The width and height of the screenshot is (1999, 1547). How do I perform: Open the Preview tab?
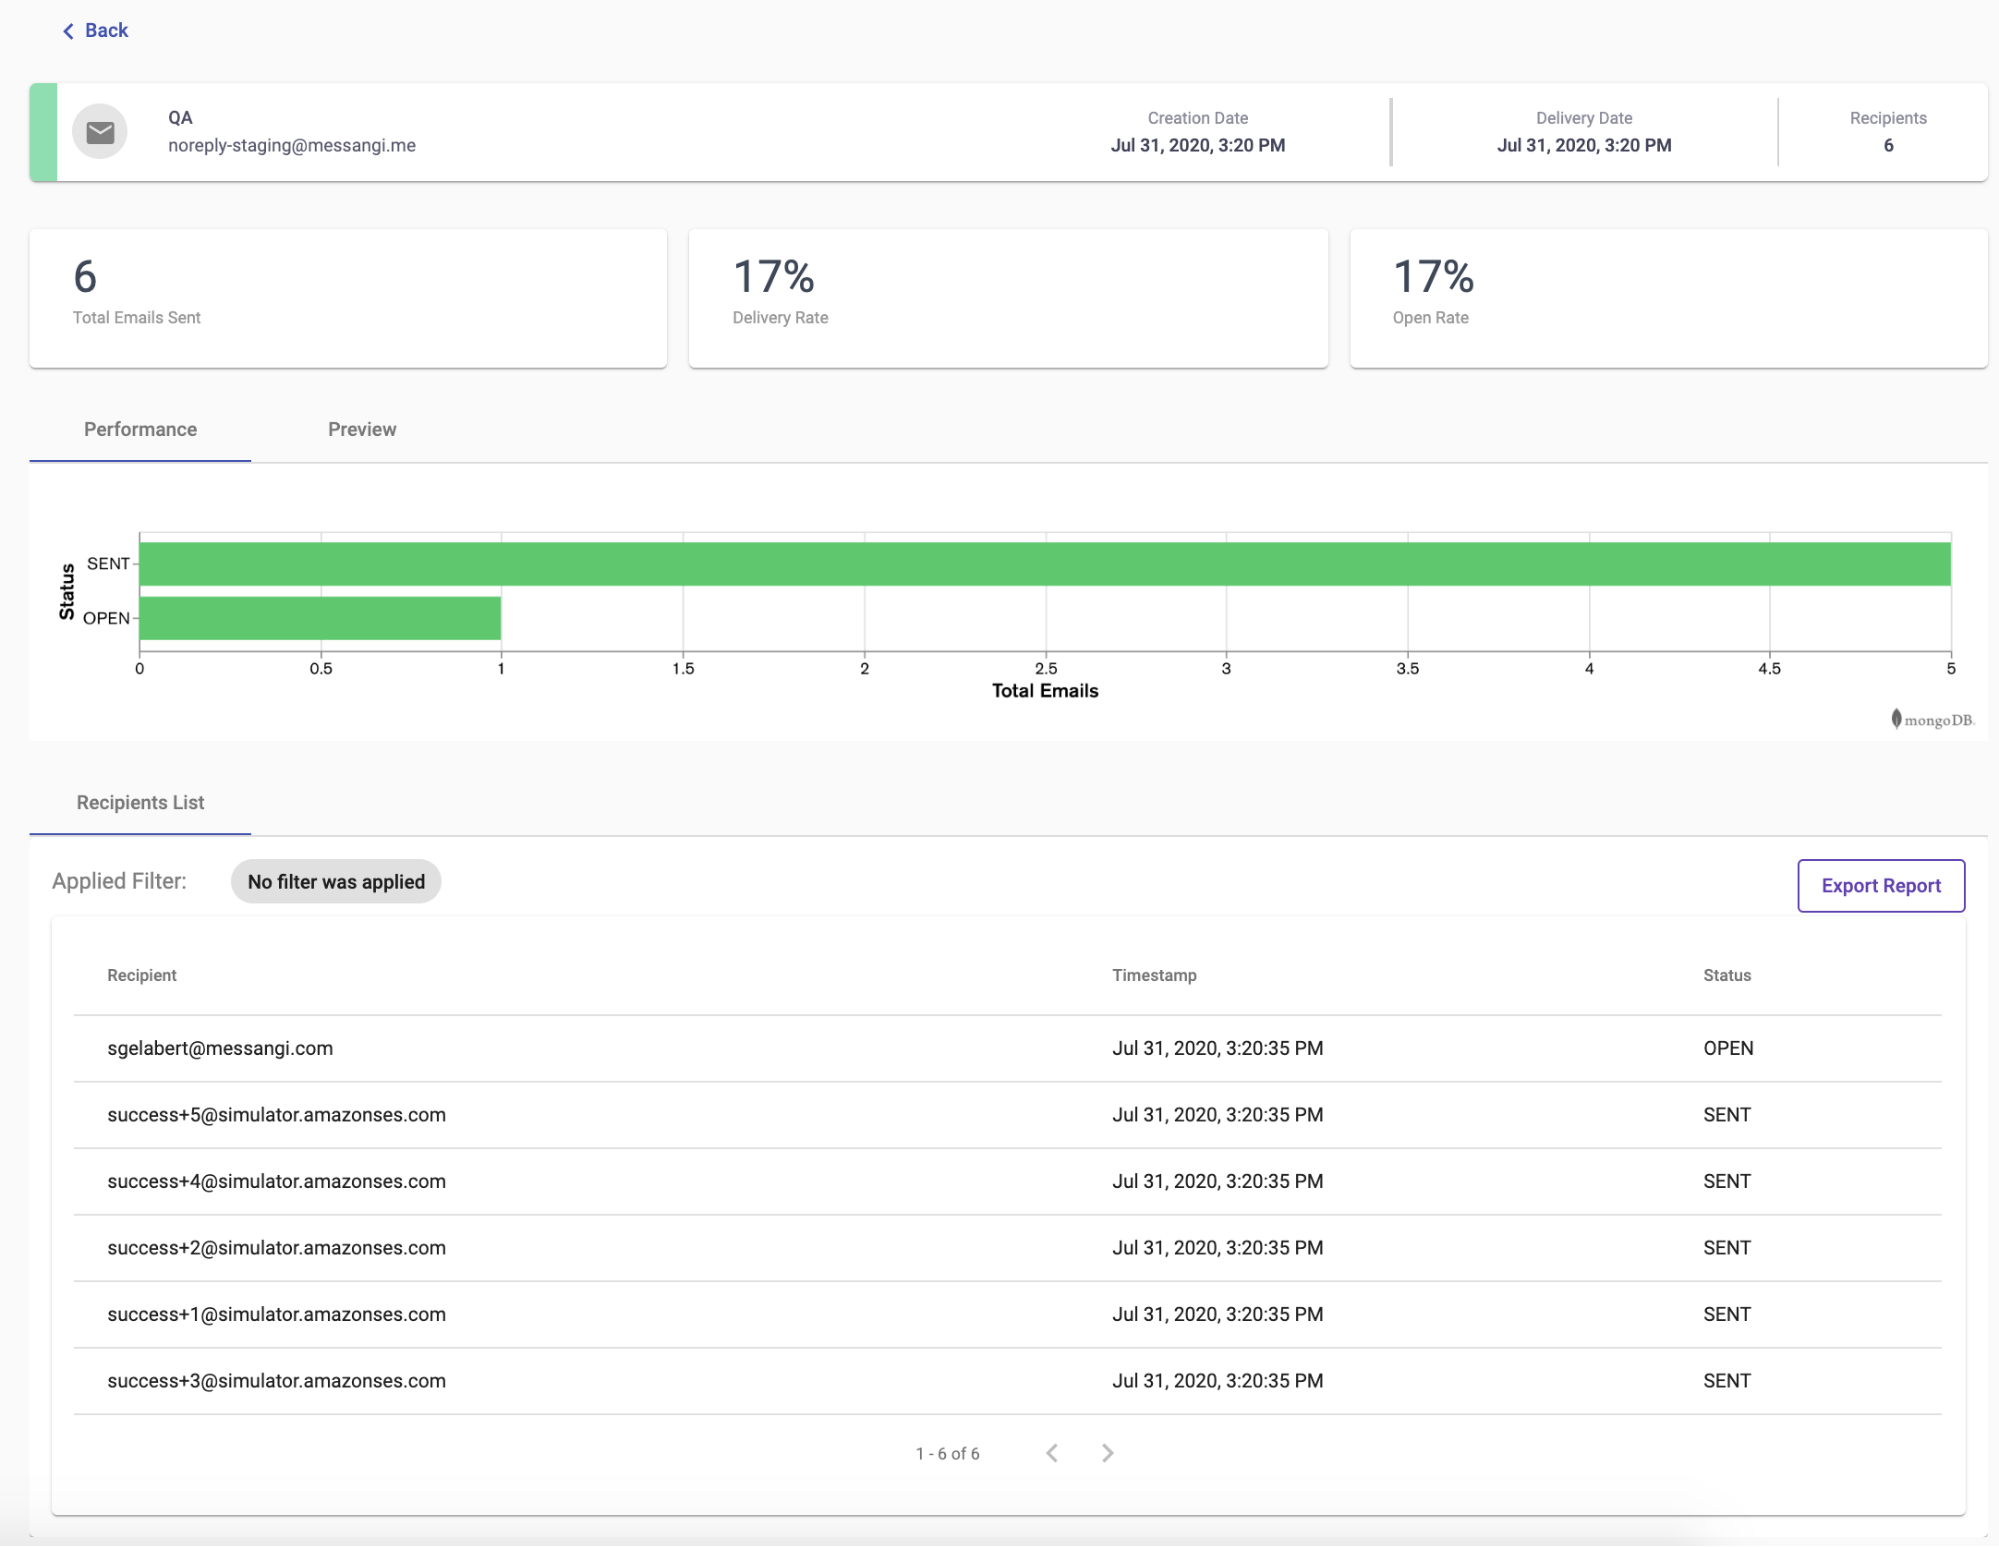point(362,429)
